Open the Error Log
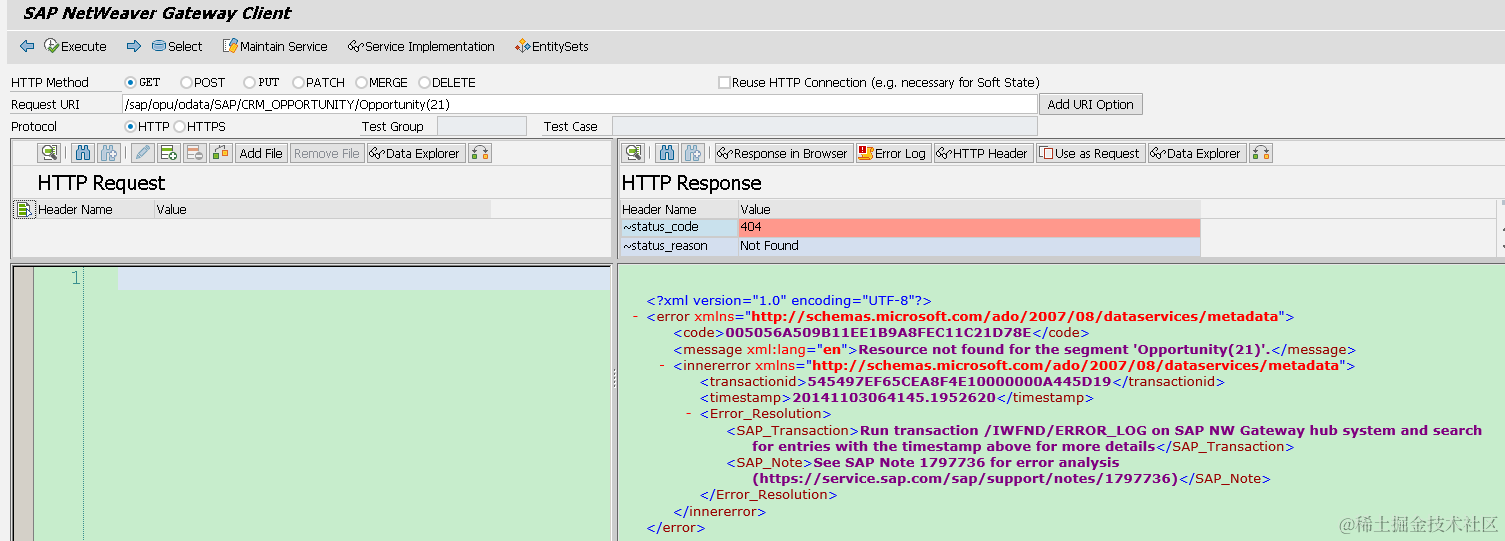1505x541 pixels. pos(894,153)
